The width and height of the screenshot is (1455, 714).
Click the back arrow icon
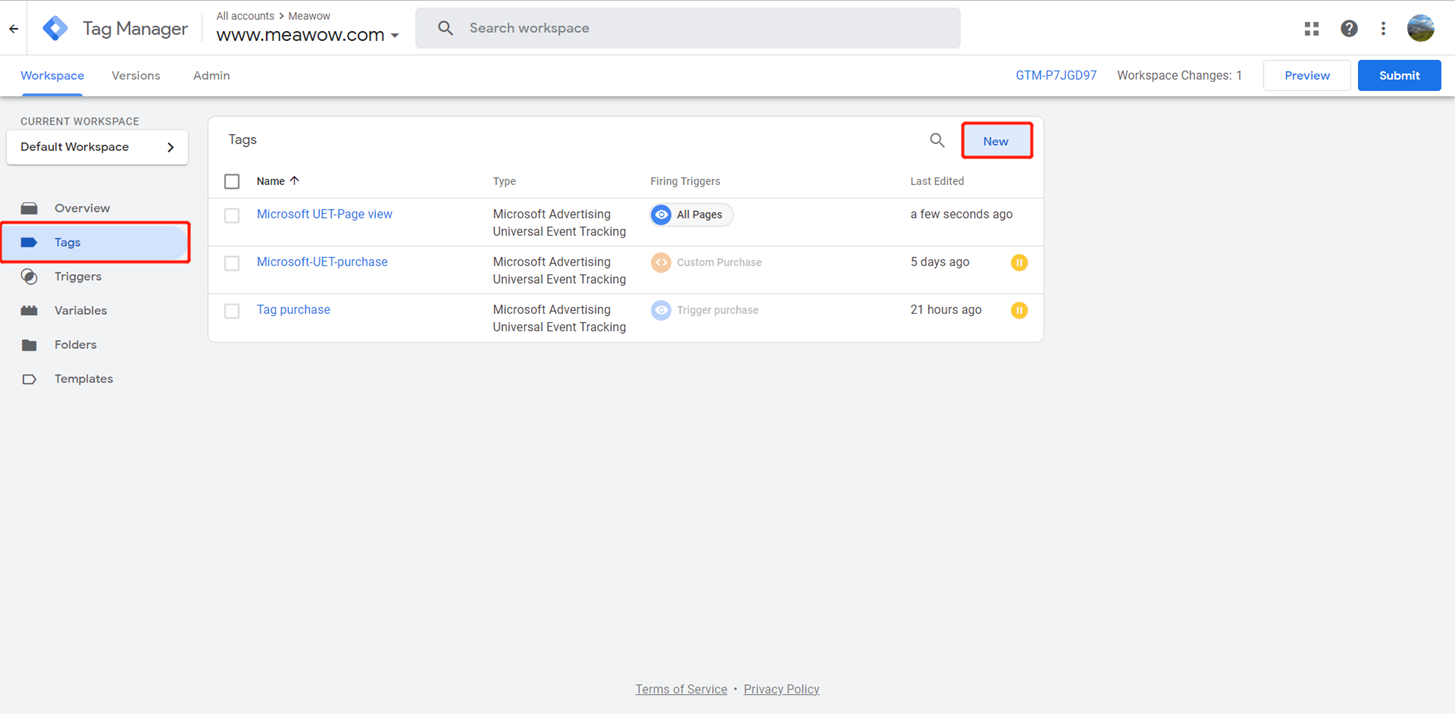point(14,29)
